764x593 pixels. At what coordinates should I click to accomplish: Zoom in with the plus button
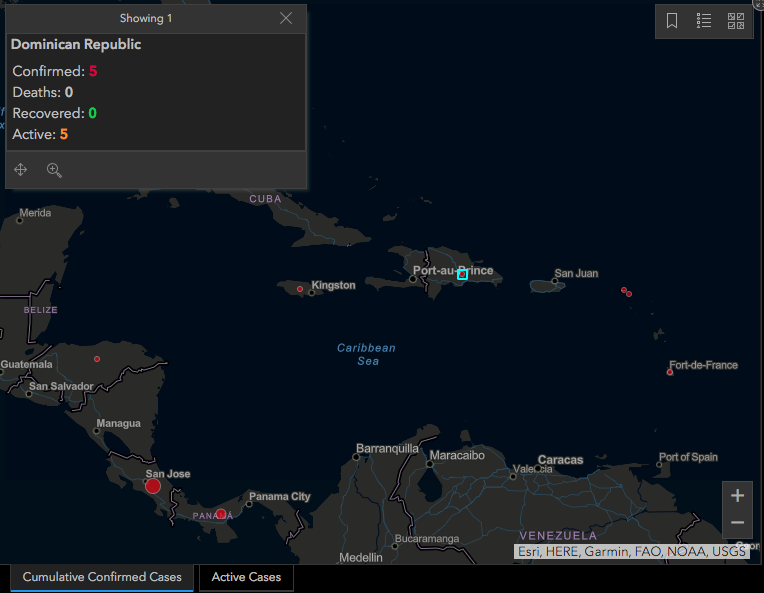coord(737,496)
